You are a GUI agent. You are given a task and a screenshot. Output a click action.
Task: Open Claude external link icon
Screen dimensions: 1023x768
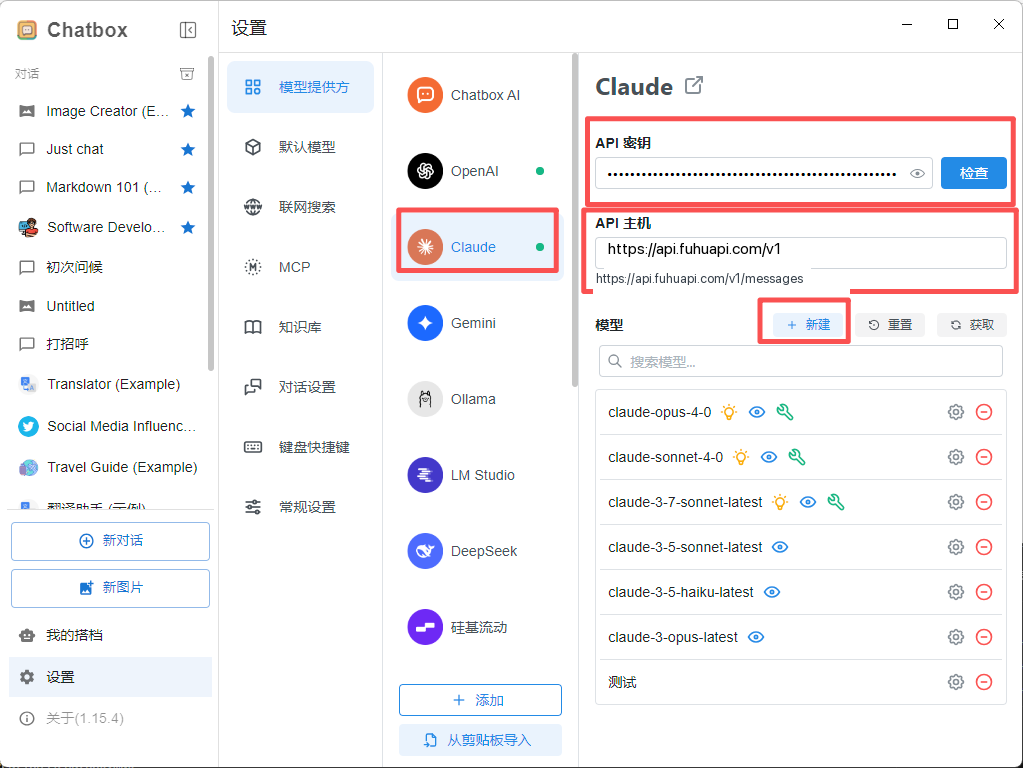(694, 85)
